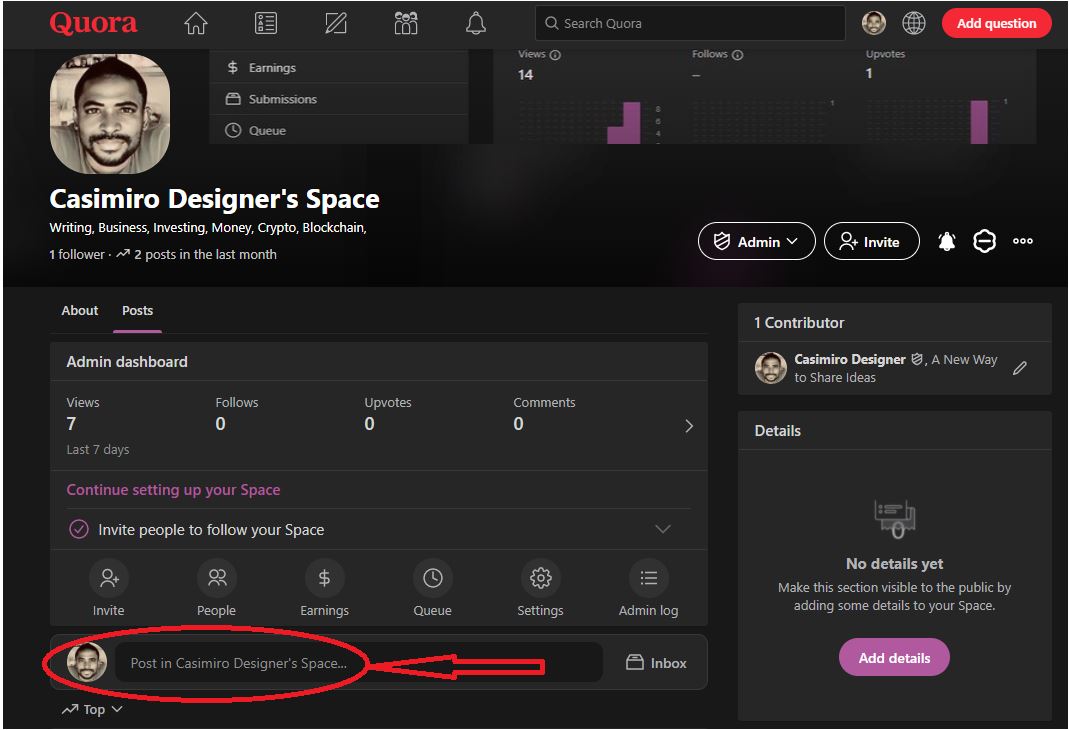This screenshot has width=1069, height=730.
Task: Open the Settings gear icon
Action: tap(541, 578)
